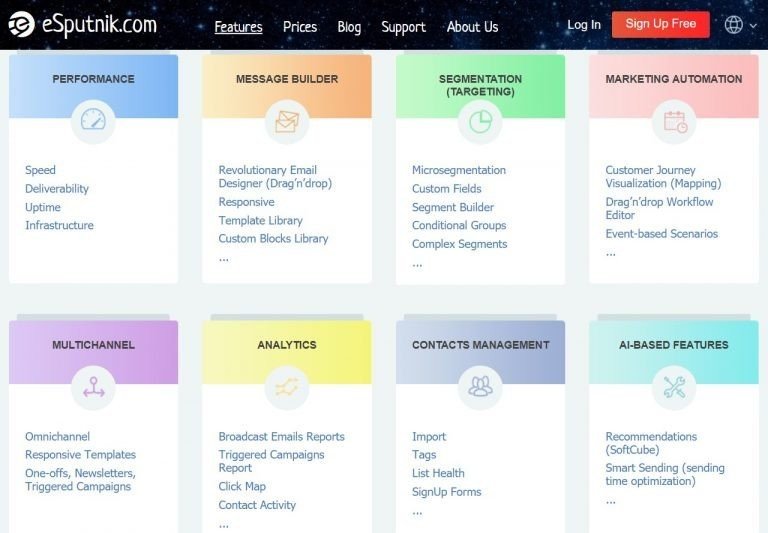768x533 pixels.
Task: Open the Click Map link
Action: click(242, 486)
